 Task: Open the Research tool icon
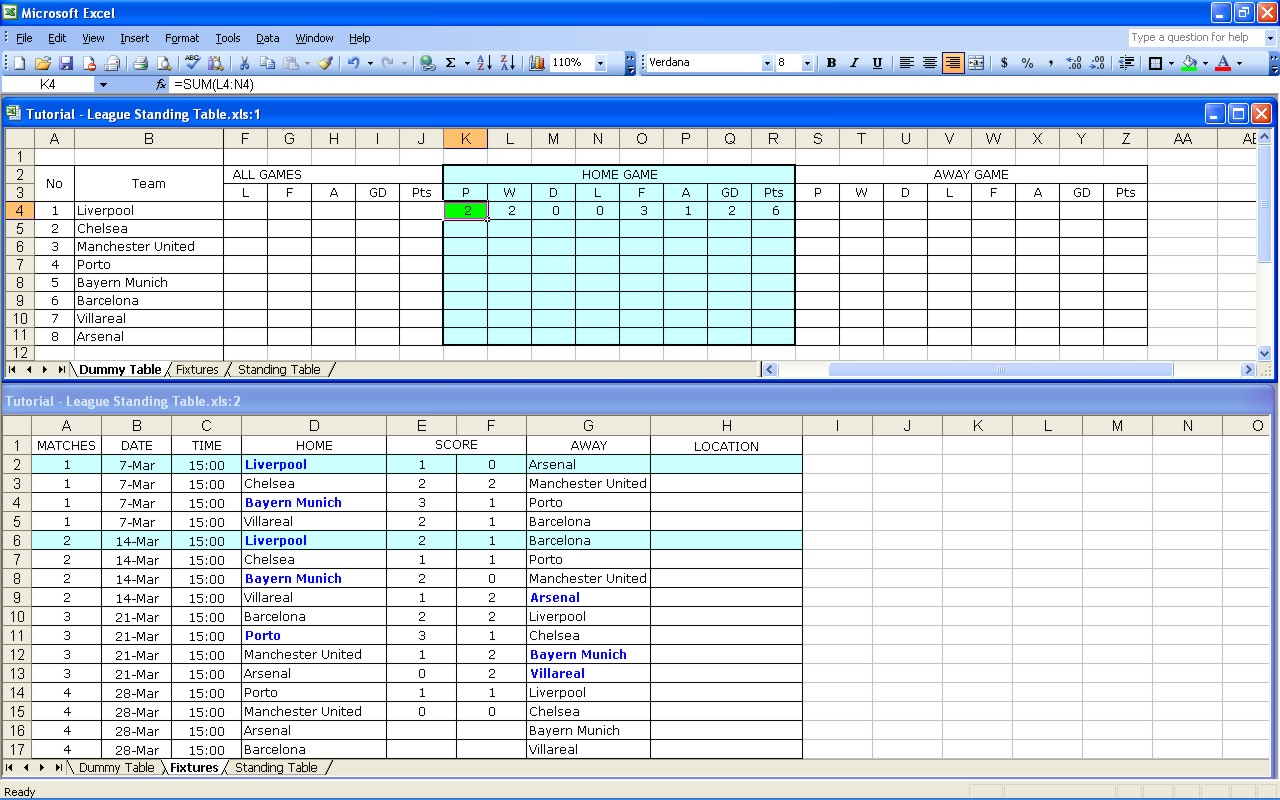coord(216,63)
